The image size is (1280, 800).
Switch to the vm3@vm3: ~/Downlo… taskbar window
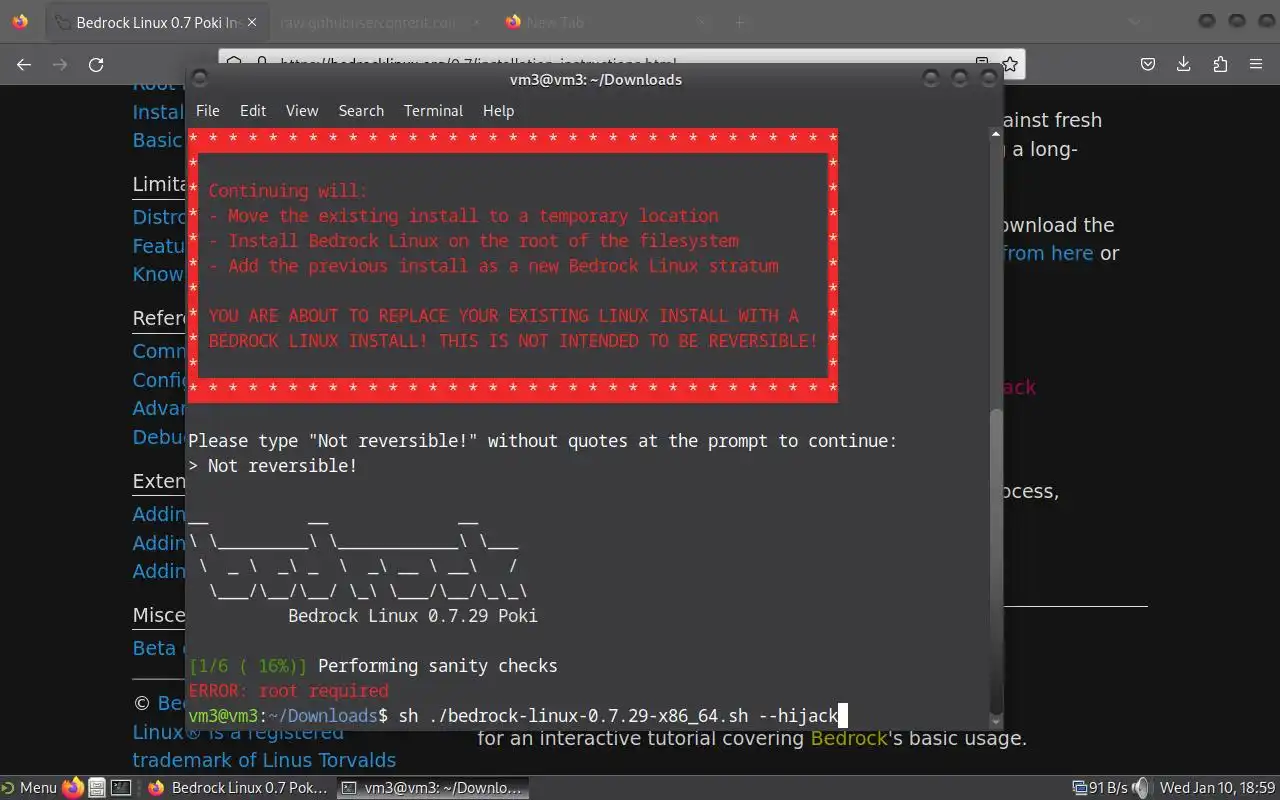click(432, 788)
